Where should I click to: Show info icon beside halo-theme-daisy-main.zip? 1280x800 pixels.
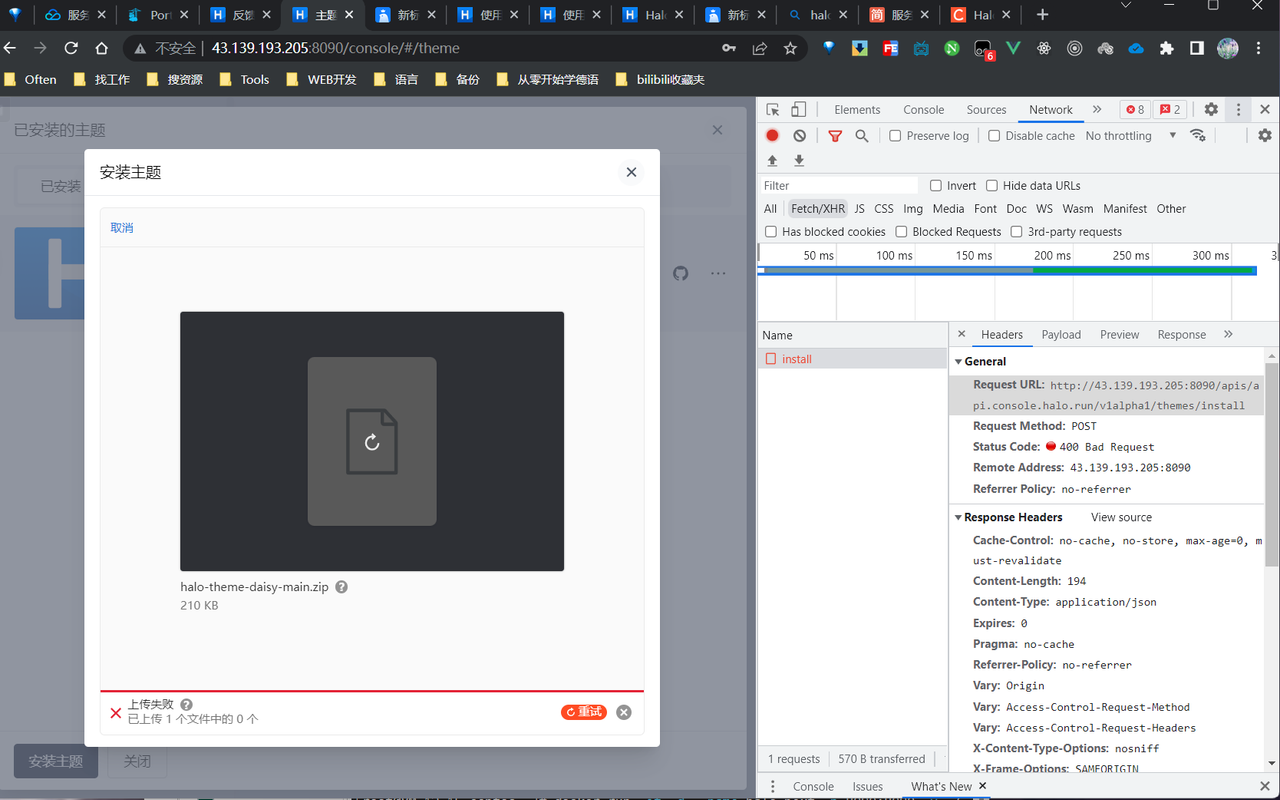[341, 587]
